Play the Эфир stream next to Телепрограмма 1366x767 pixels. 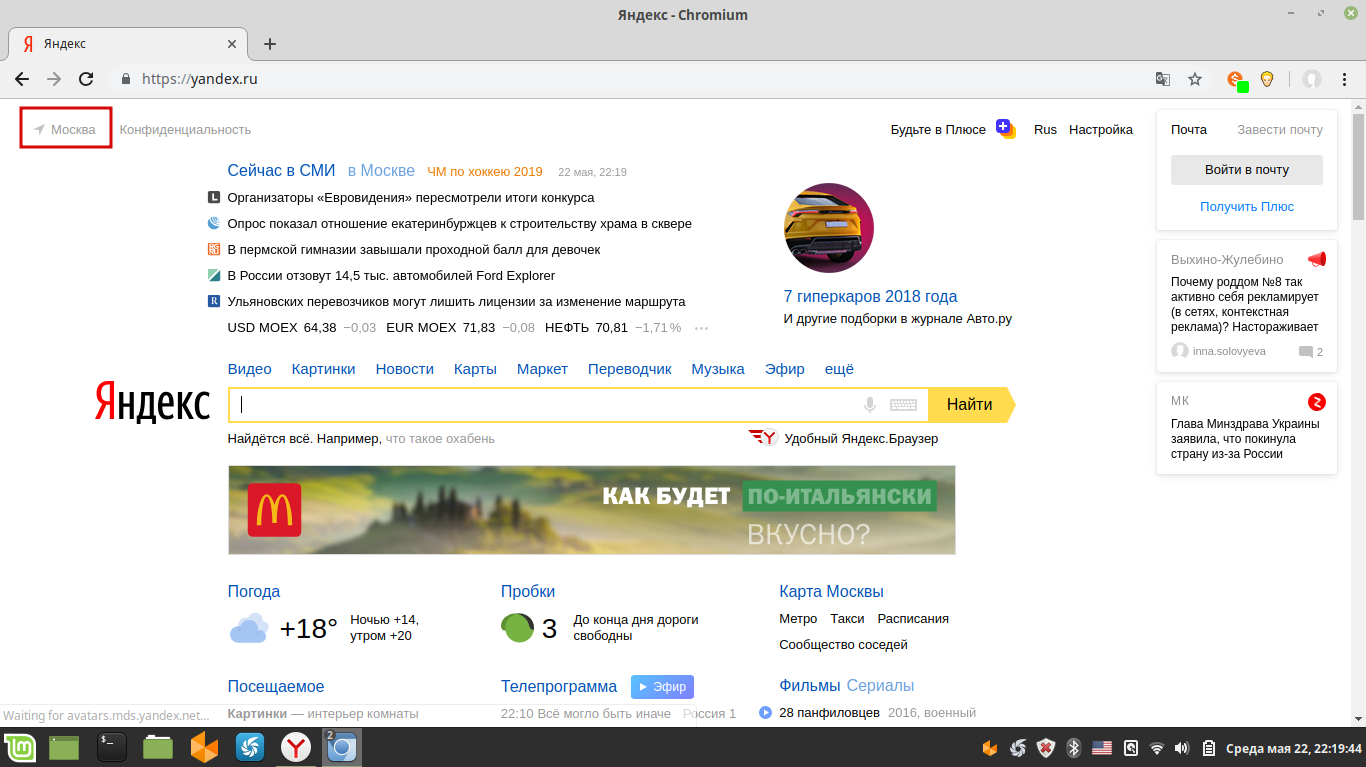pyautogui.click(x=663, y=687)
